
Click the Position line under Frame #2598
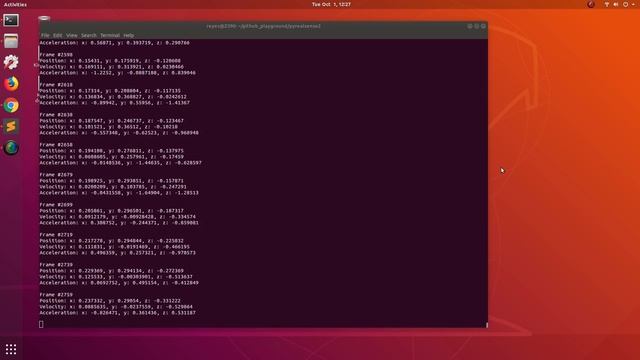tap(110, 61)
